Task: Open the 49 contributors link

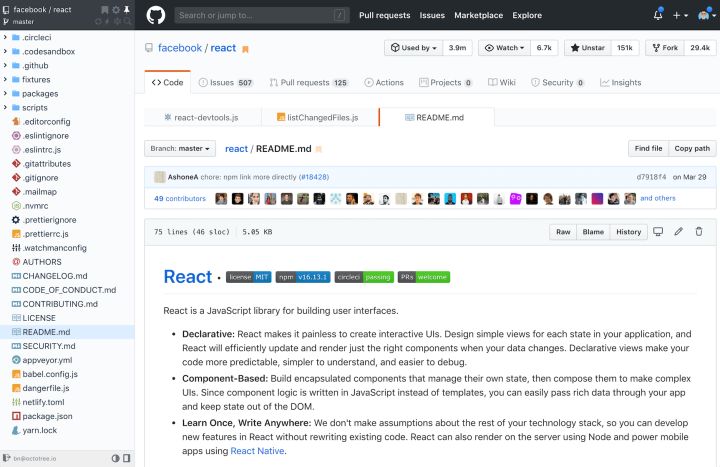Action: pyautogui.click(x=180, y=198)
